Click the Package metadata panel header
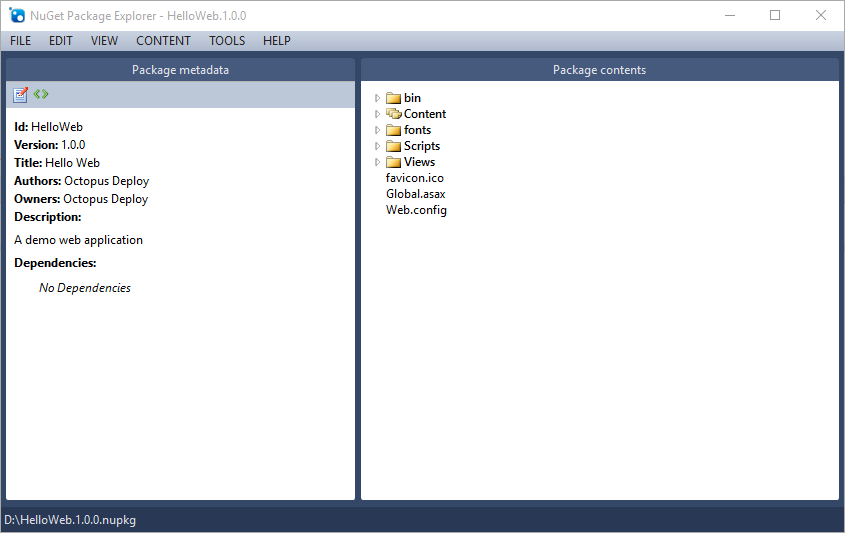The height and width of the screenshot is (533, 845). (181, 70)
